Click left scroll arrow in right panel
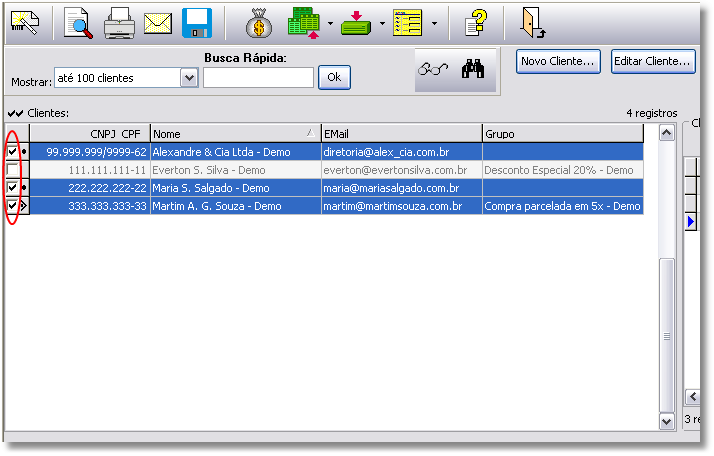This screenshot has width=714, height=456. click(693, 397)
